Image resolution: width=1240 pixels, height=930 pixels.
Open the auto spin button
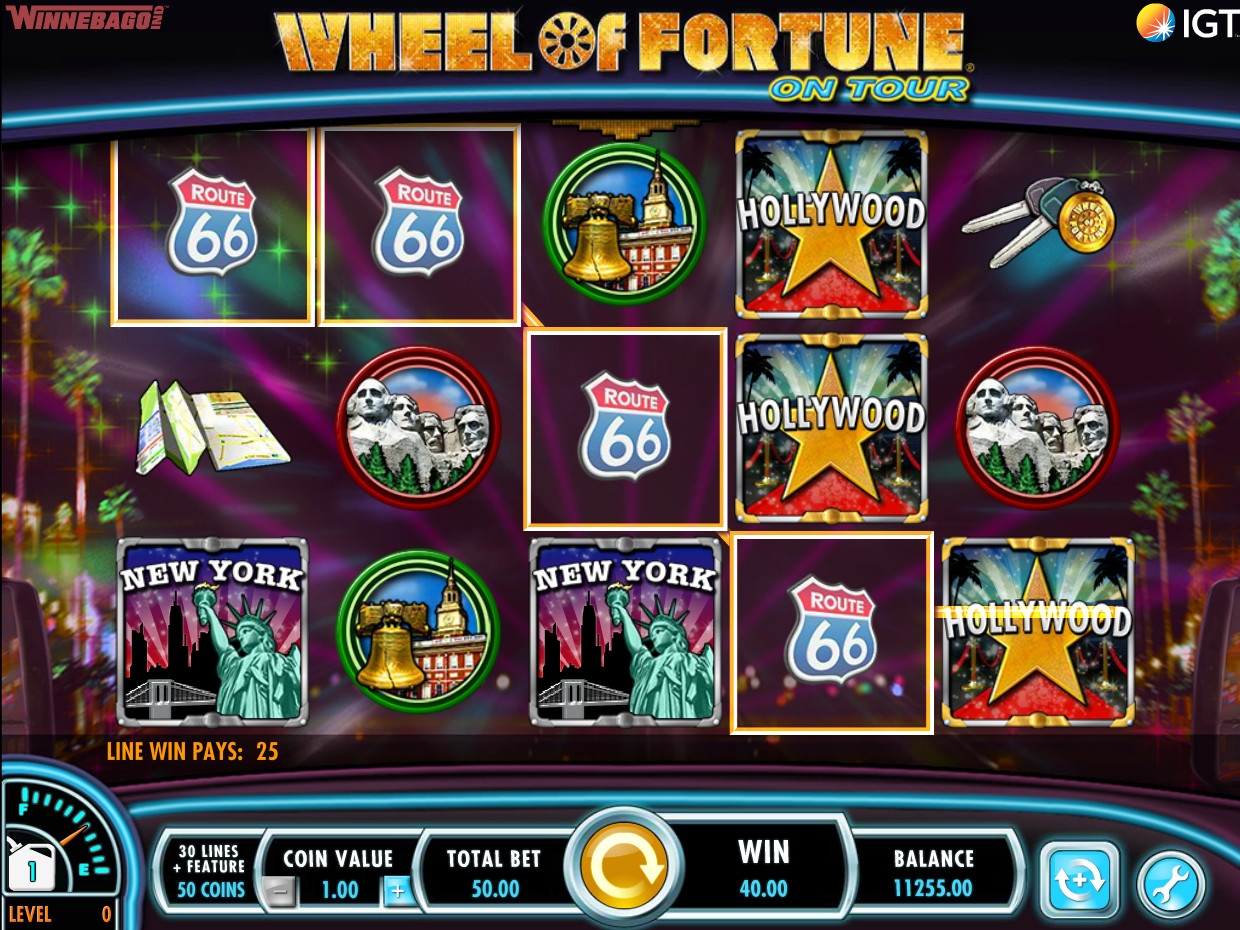coord(1080,881)
